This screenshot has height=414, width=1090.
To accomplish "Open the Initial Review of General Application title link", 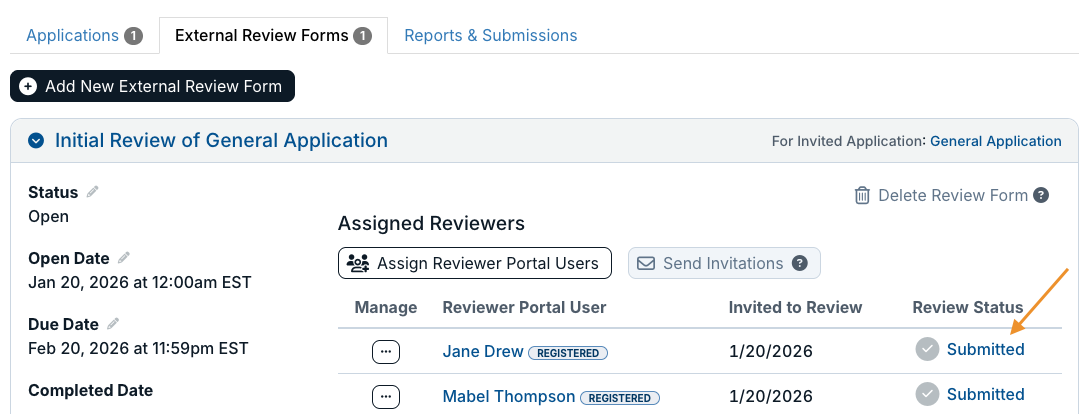I will pyautogui.click(x=221, y=140).
